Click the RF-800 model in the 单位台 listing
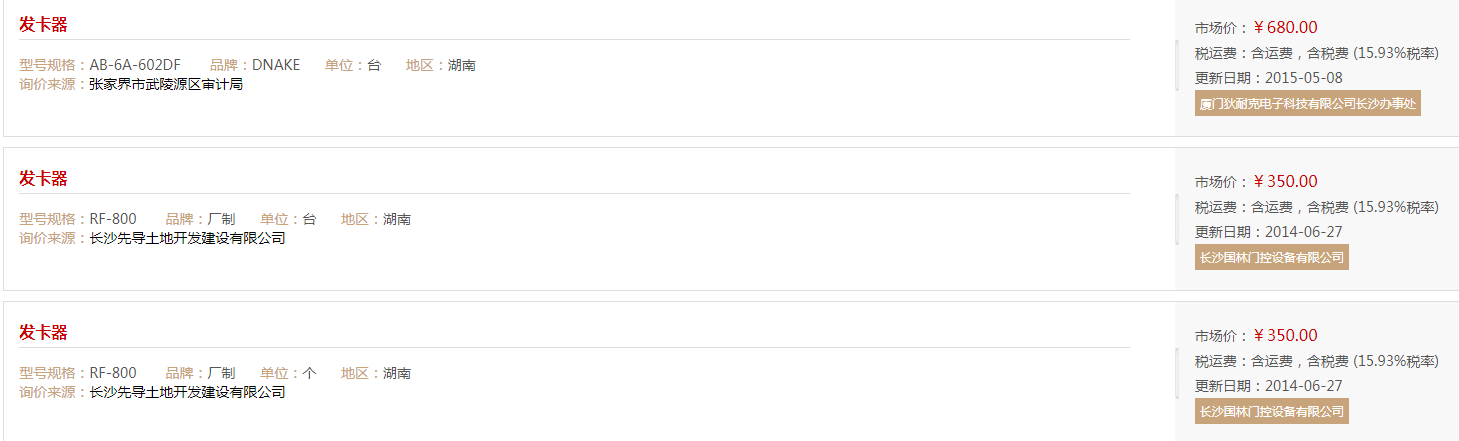The image size is (1459, 441). click(x=113, y=219)
